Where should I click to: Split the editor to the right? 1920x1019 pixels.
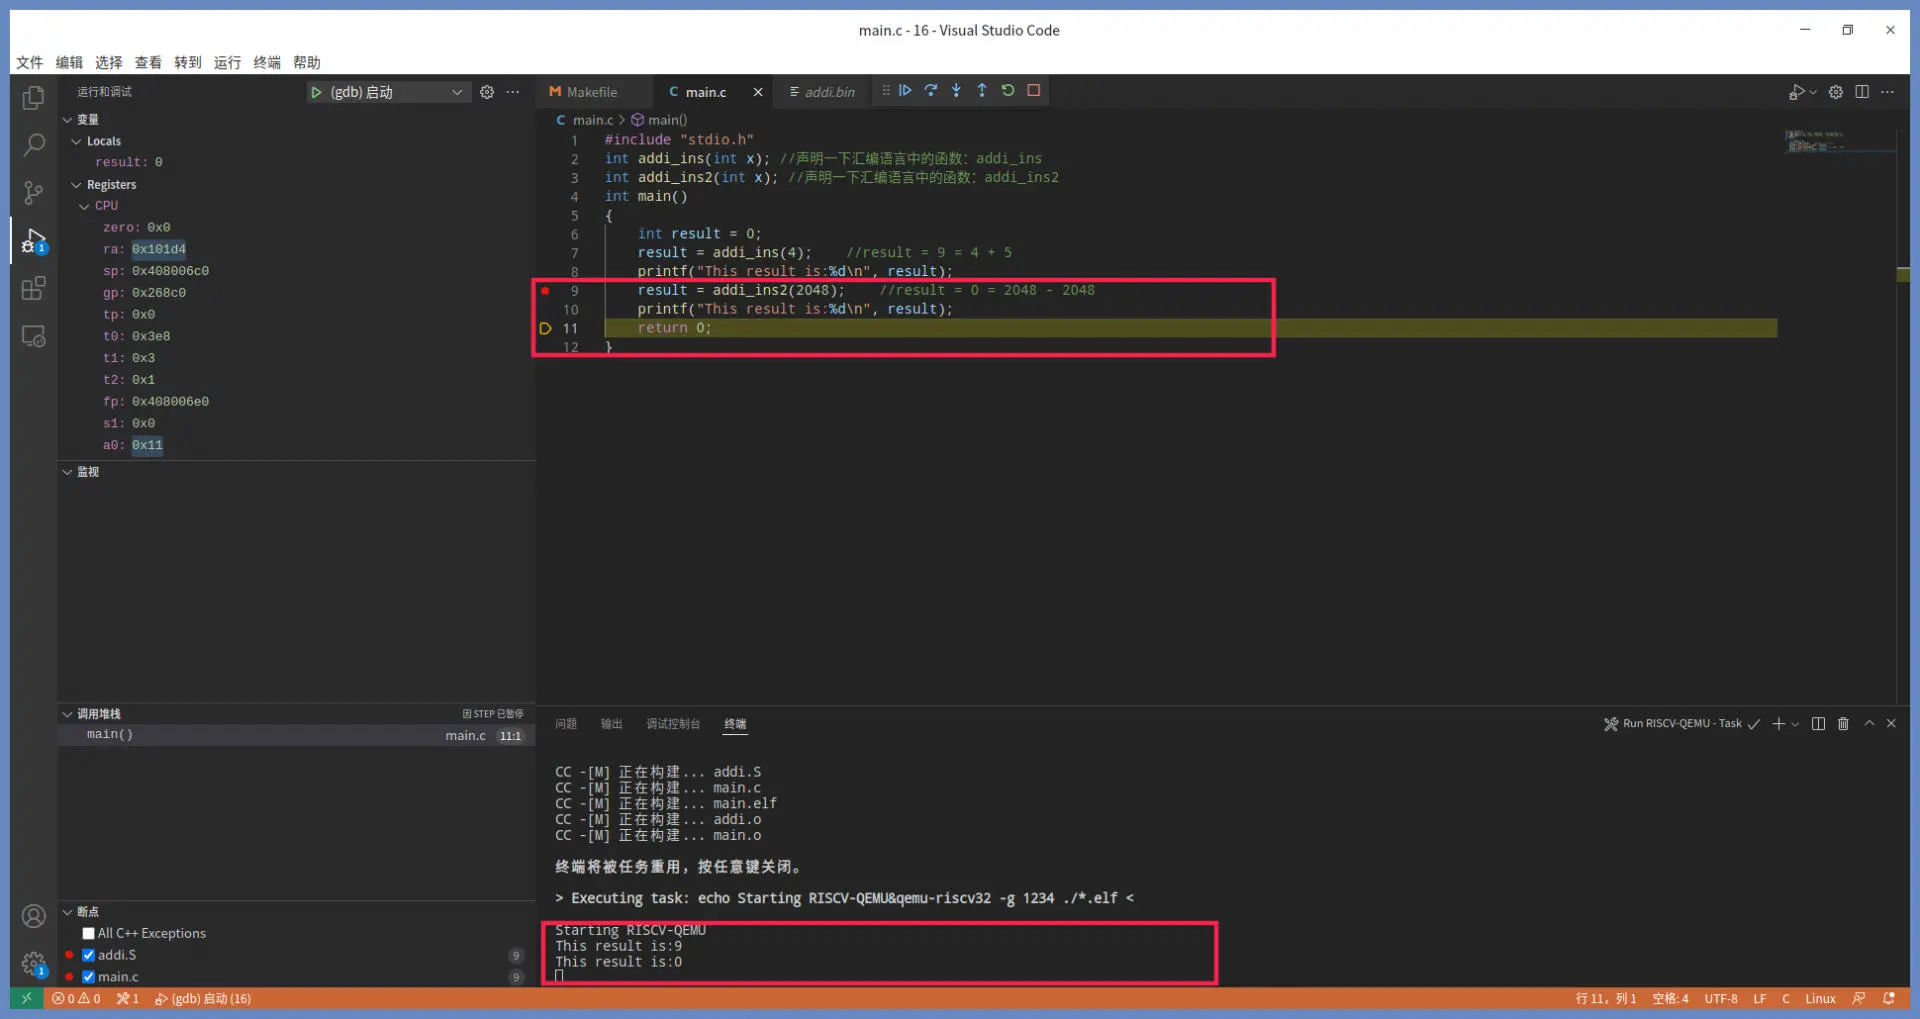1862,92
